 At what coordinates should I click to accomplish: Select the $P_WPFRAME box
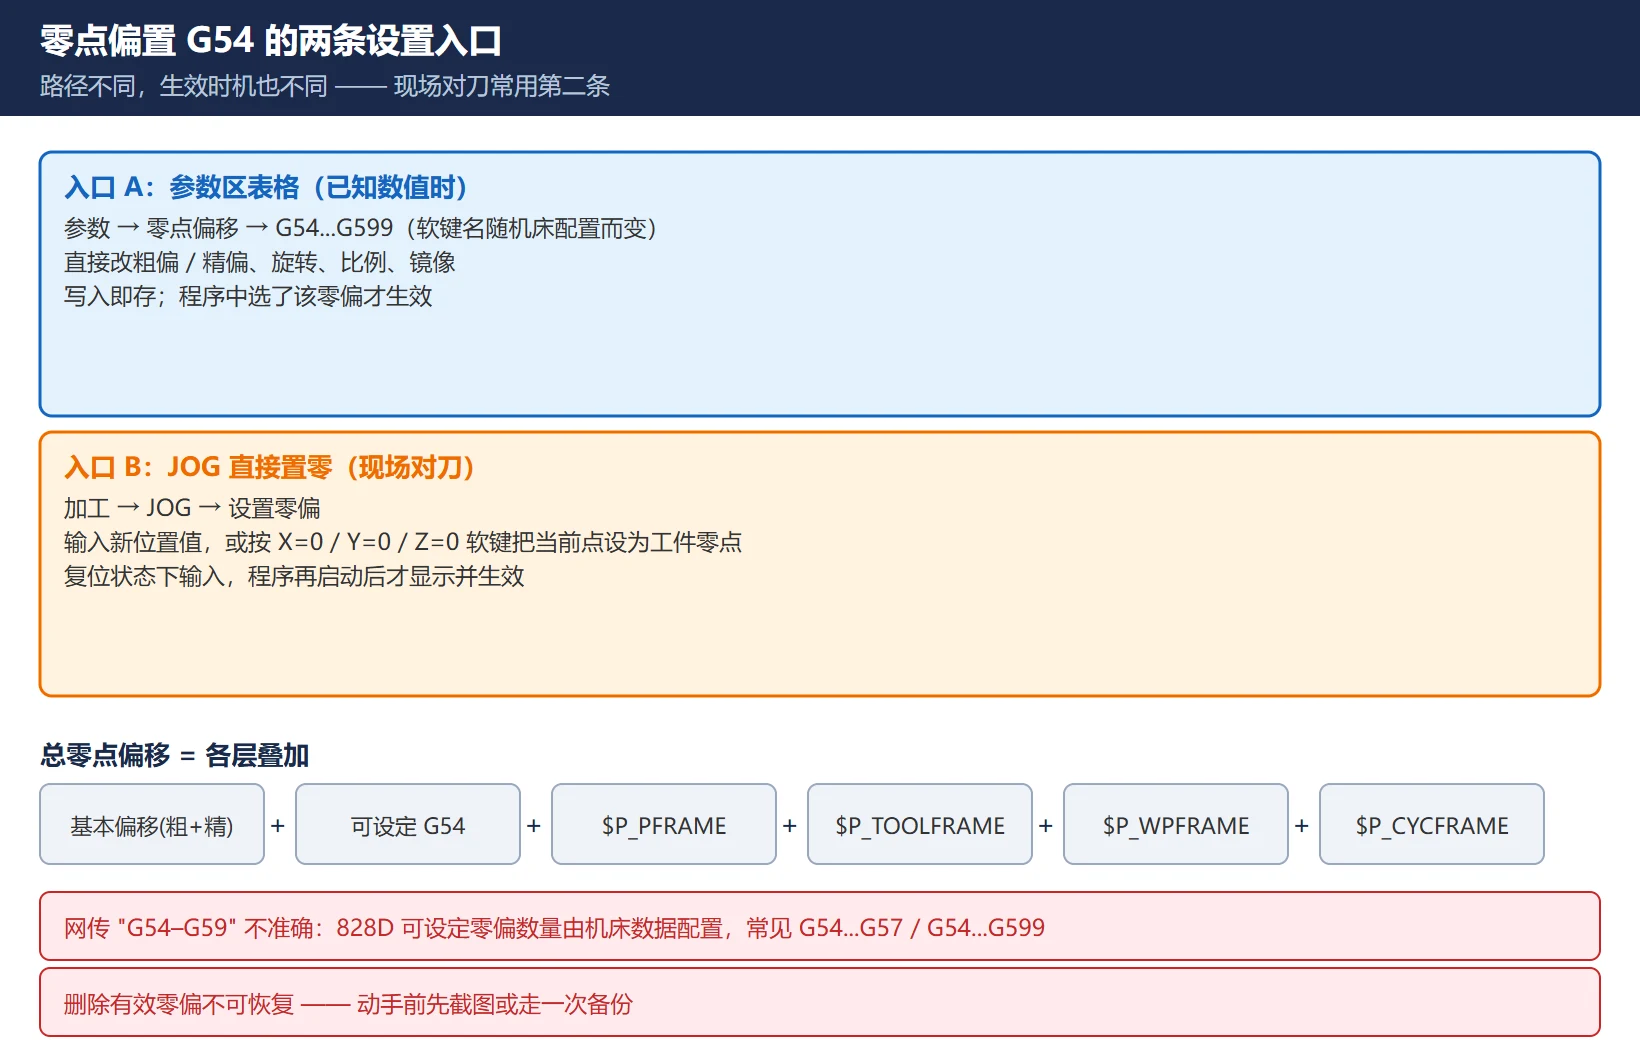[x=1176, y=824]
